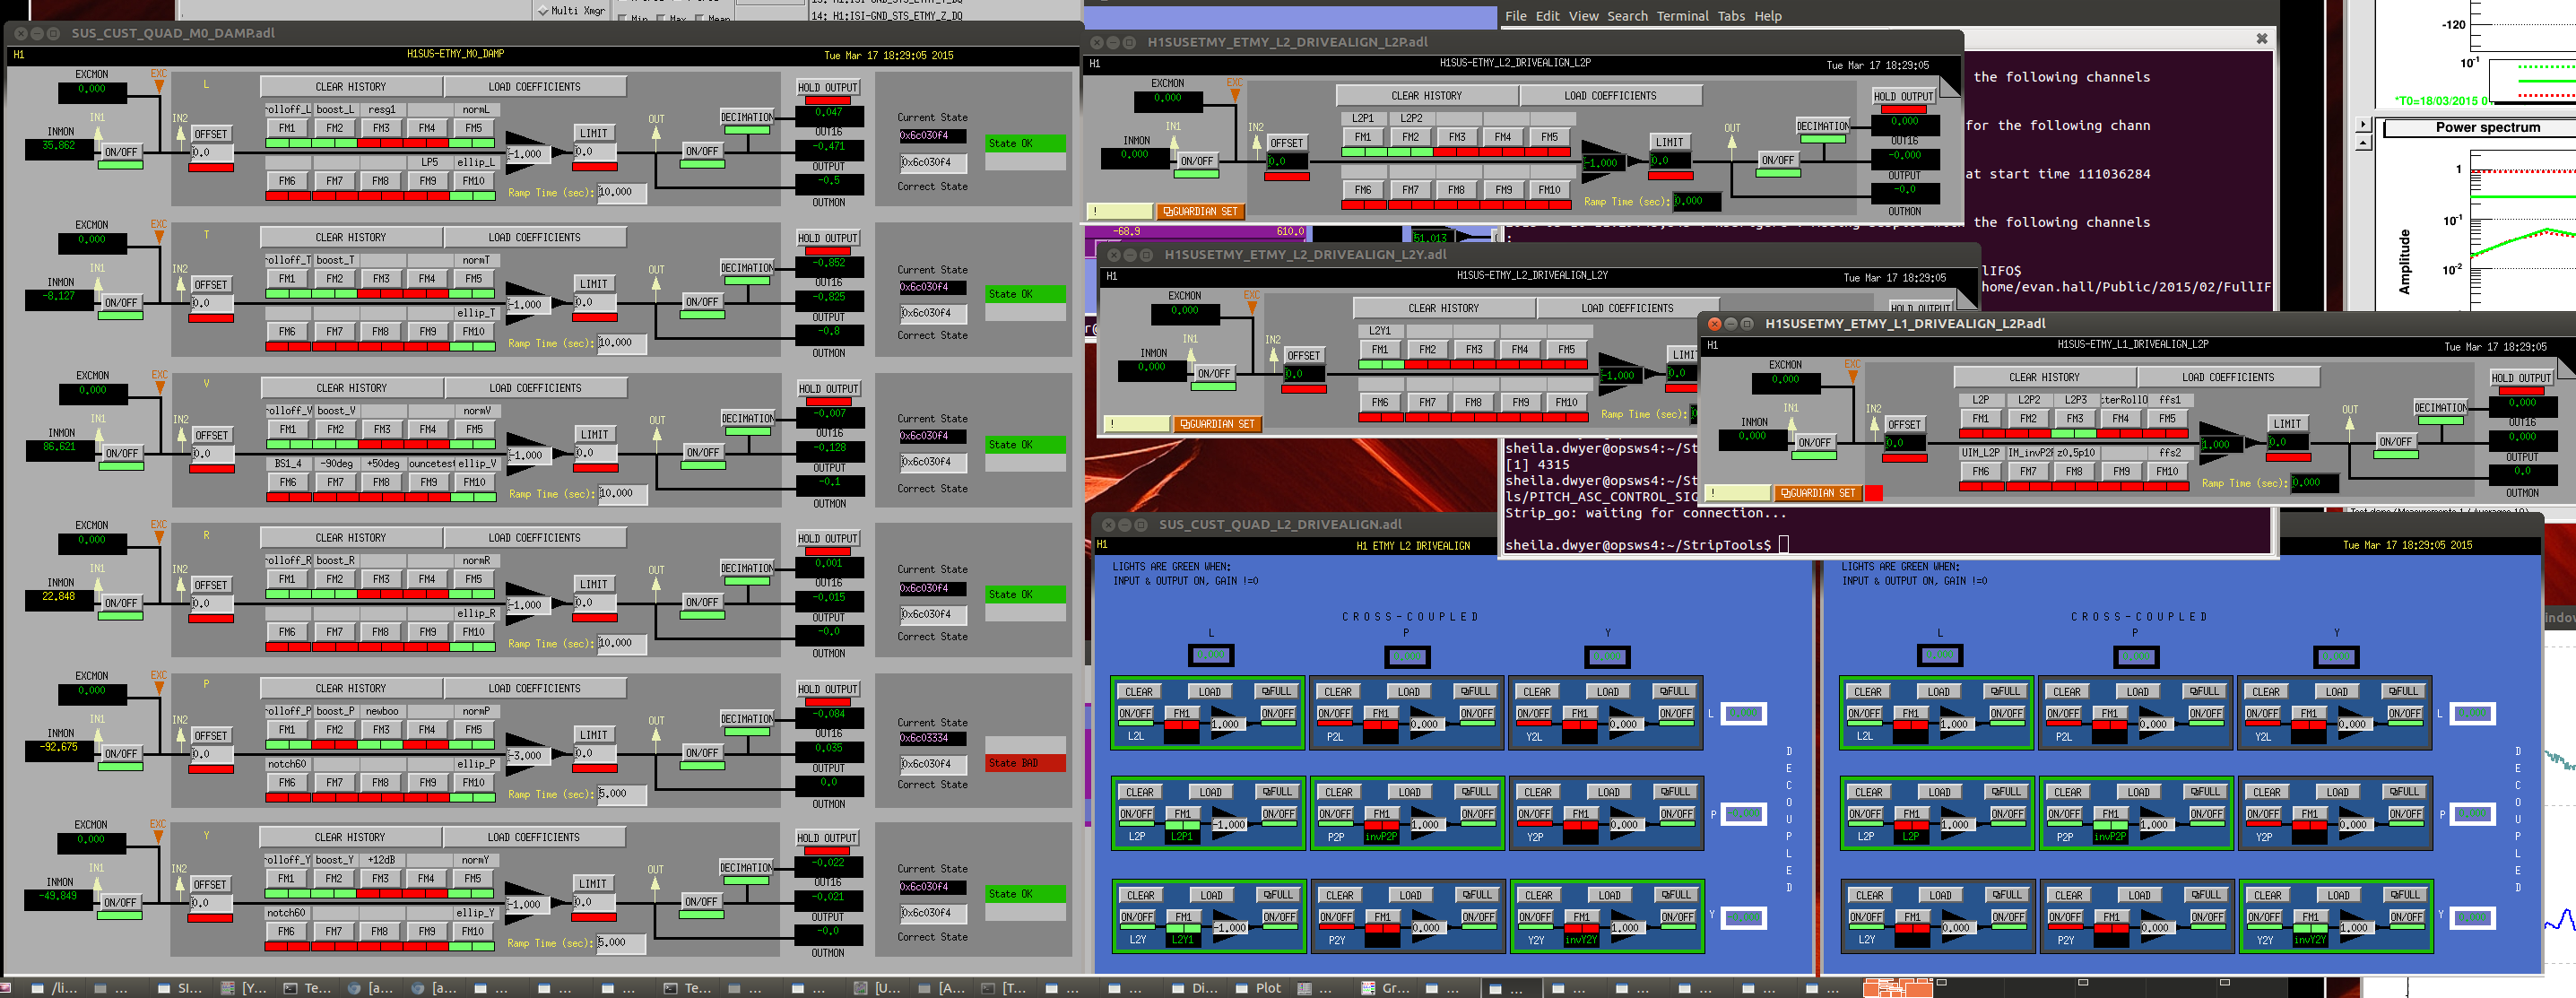Click the Plot window icon in taskbar
The width and height of the screenshot is (2576, 998).
pyautogui.click(x=1259, y=988)
